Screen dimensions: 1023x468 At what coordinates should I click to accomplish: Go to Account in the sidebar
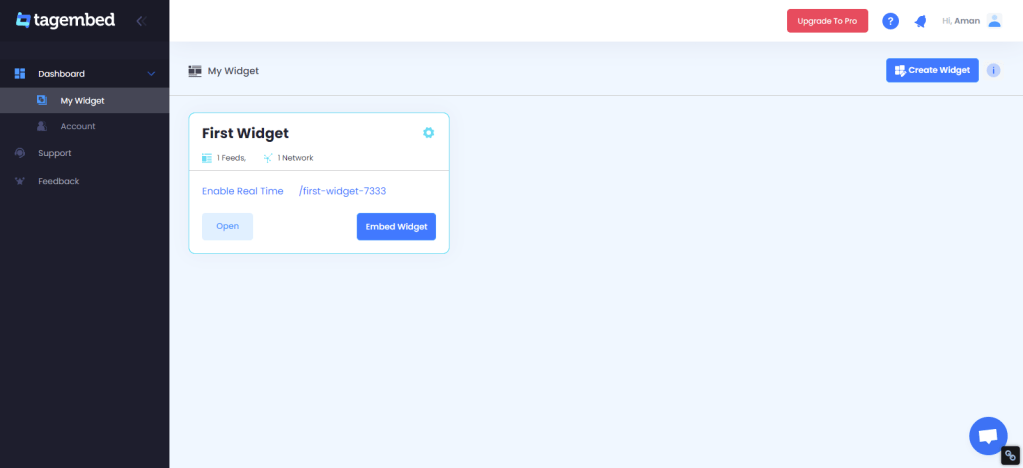[78, 126]
